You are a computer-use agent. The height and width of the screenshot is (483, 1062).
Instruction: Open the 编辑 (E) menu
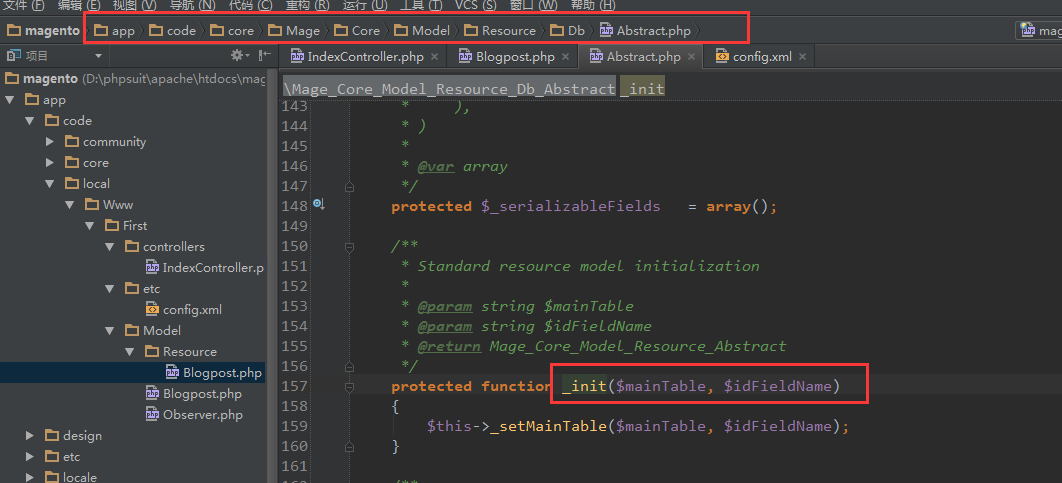pos(79,5)
